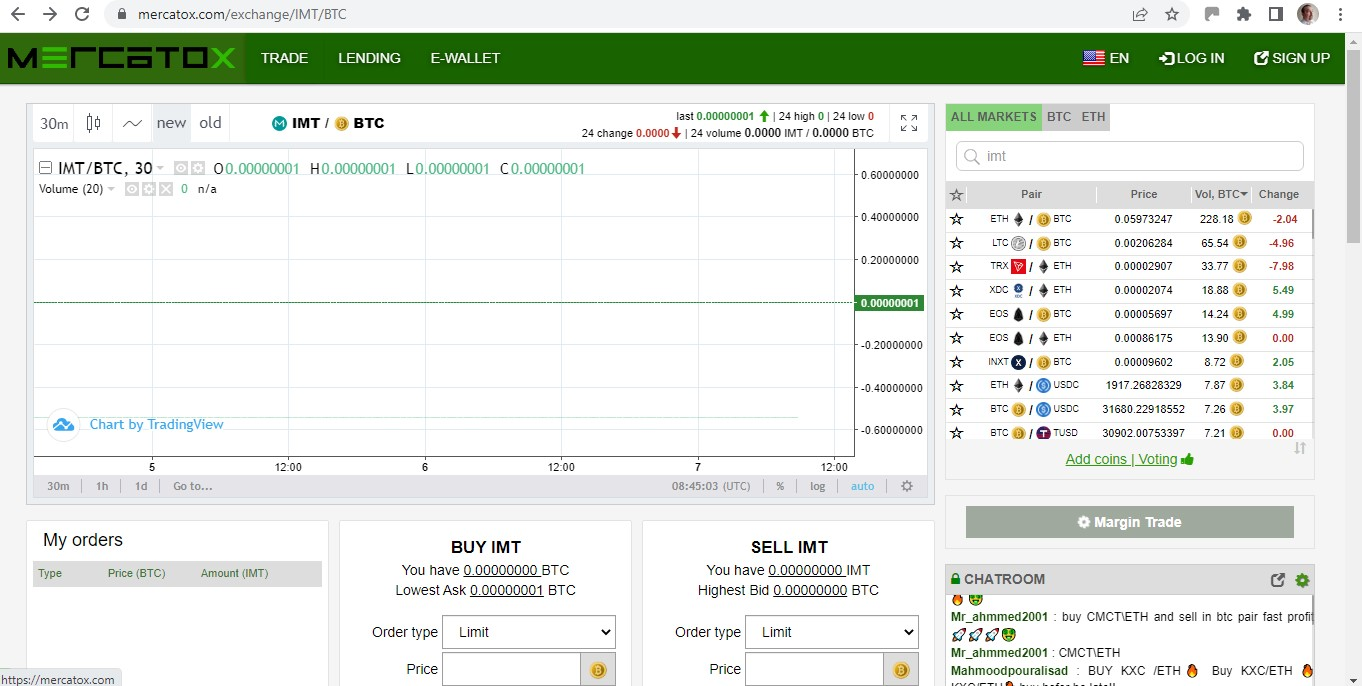The image size is (1362, 686).
Task: Switch to the old chart view
Action: 210,123
